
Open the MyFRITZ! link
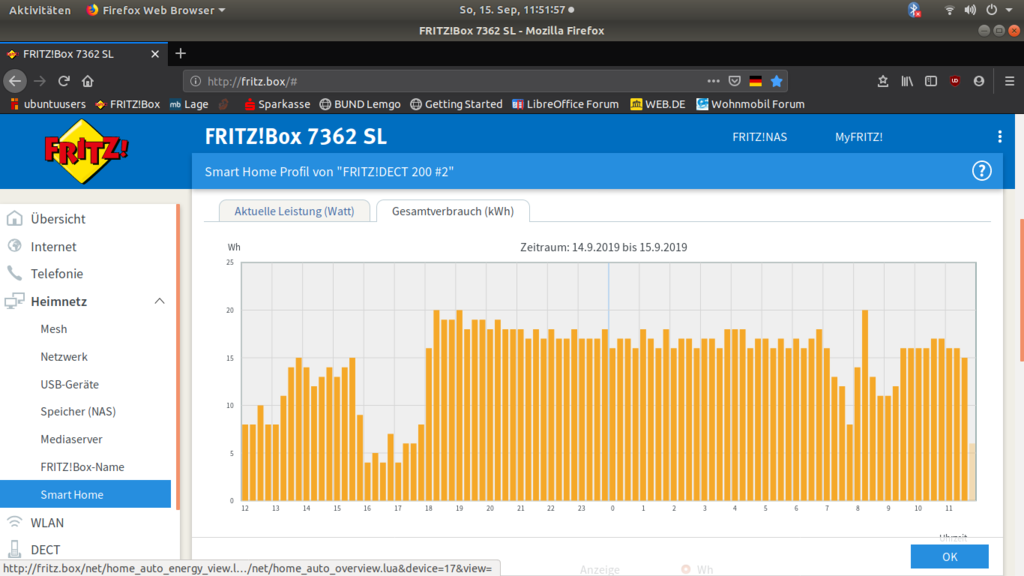pos(859,136)
